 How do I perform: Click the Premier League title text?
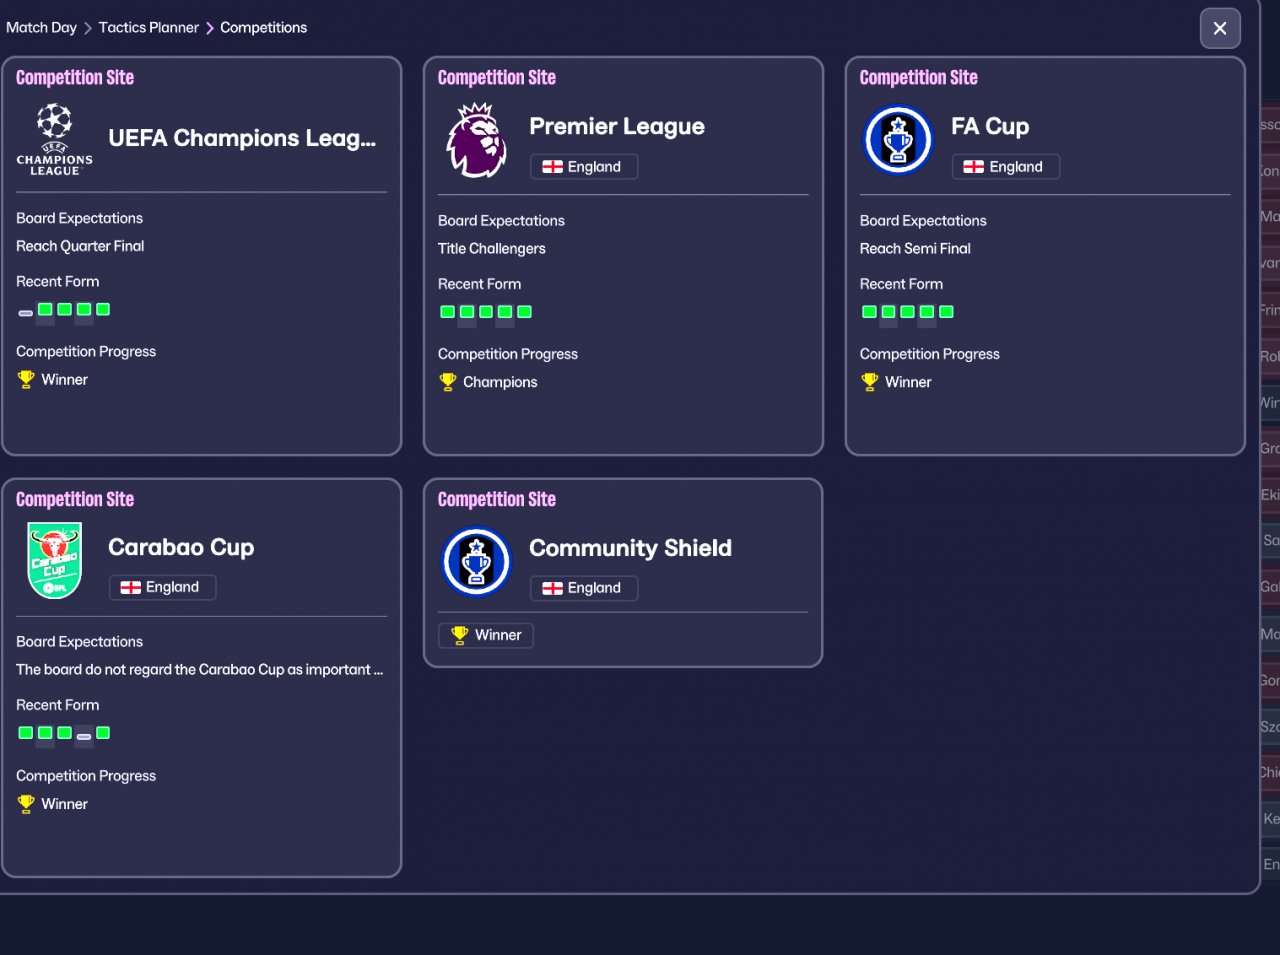pyautogui.click(x=617, y=126)
